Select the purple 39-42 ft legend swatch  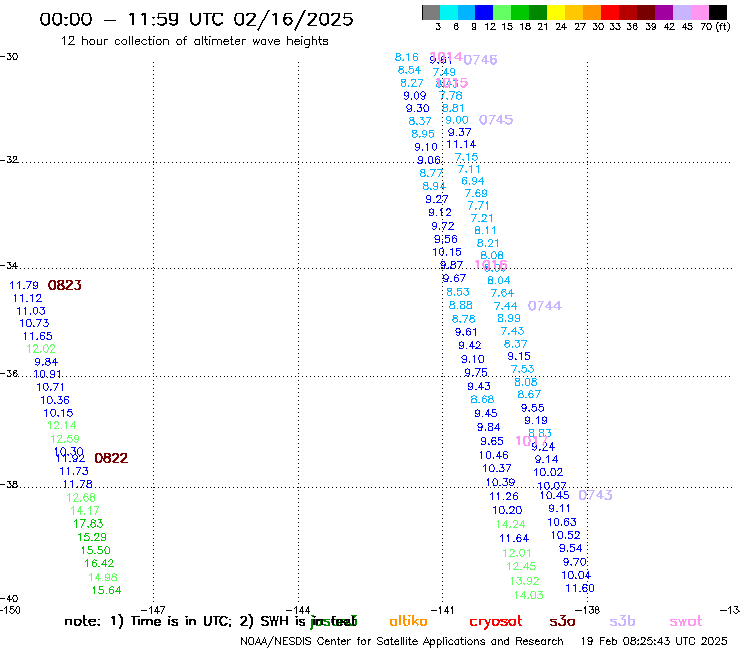pyautogui.click(x=664, y=12)
